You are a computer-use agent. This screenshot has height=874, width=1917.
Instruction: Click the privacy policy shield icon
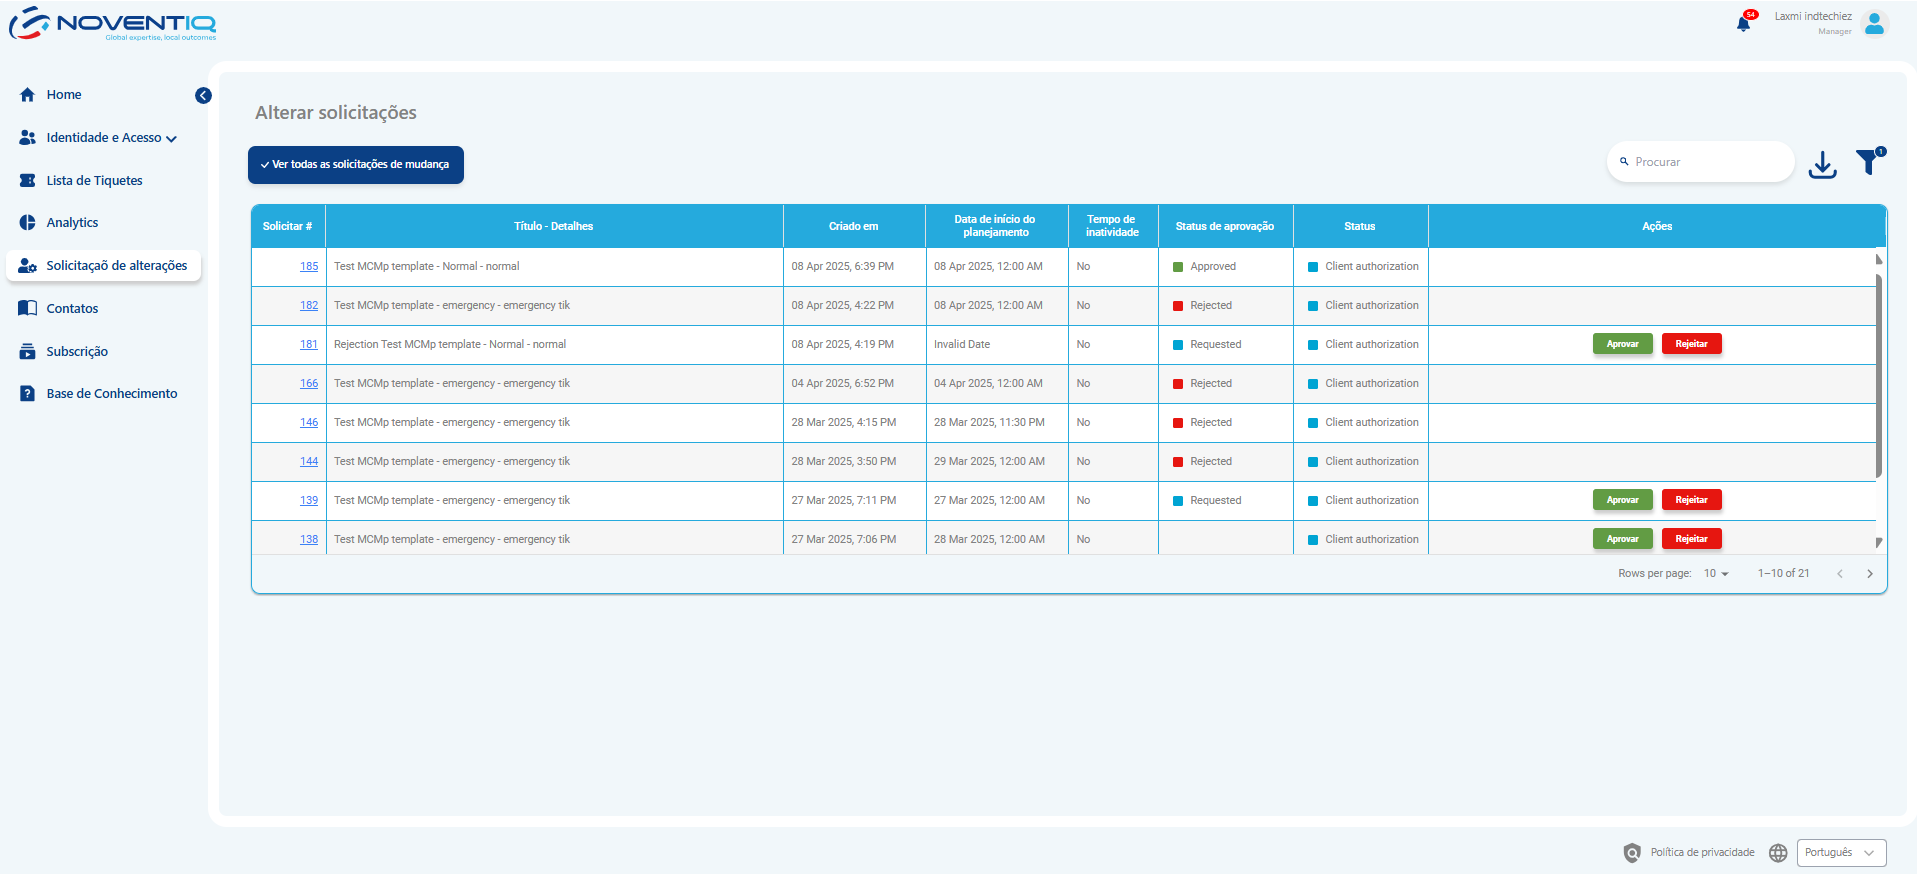[x=1632, y=853]
